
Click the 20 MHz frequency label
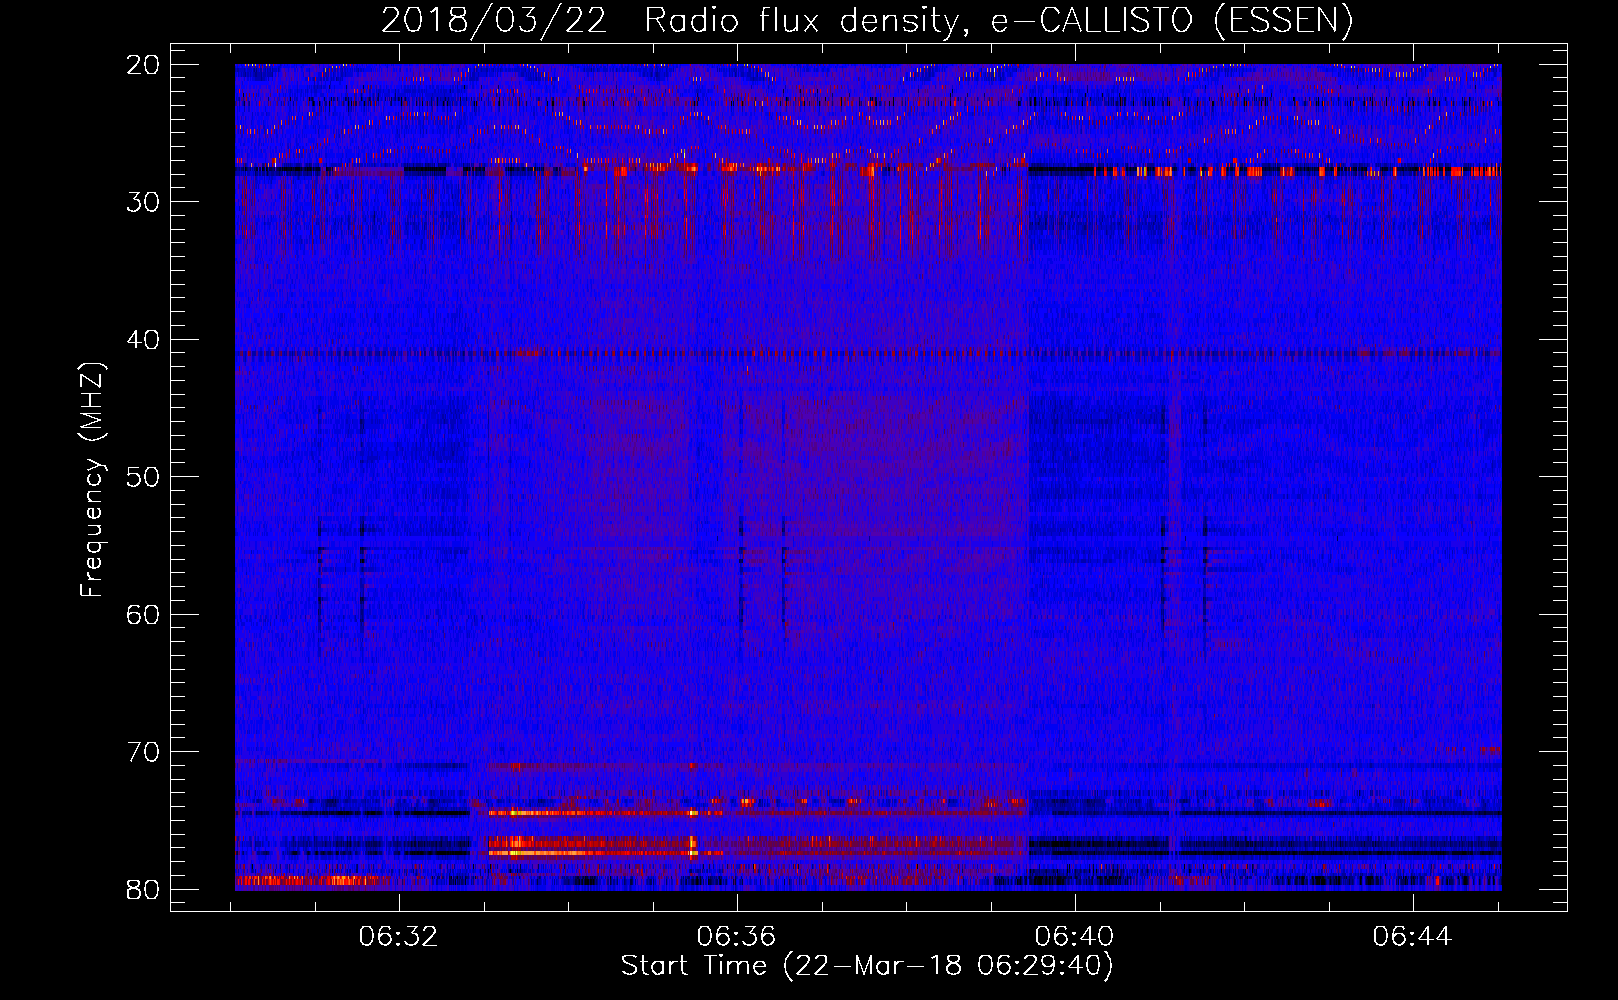tap(144, 65)
